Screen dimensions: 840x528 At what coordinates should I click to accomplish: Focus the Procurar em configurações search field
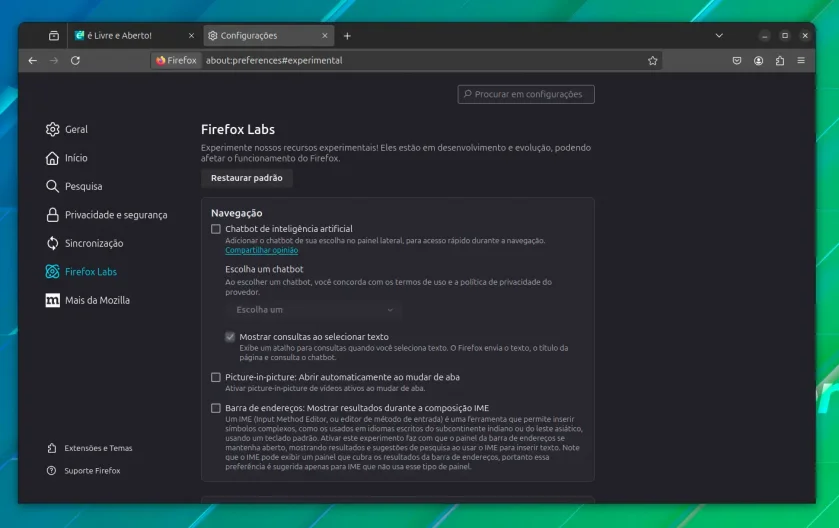tap(526, 94)
